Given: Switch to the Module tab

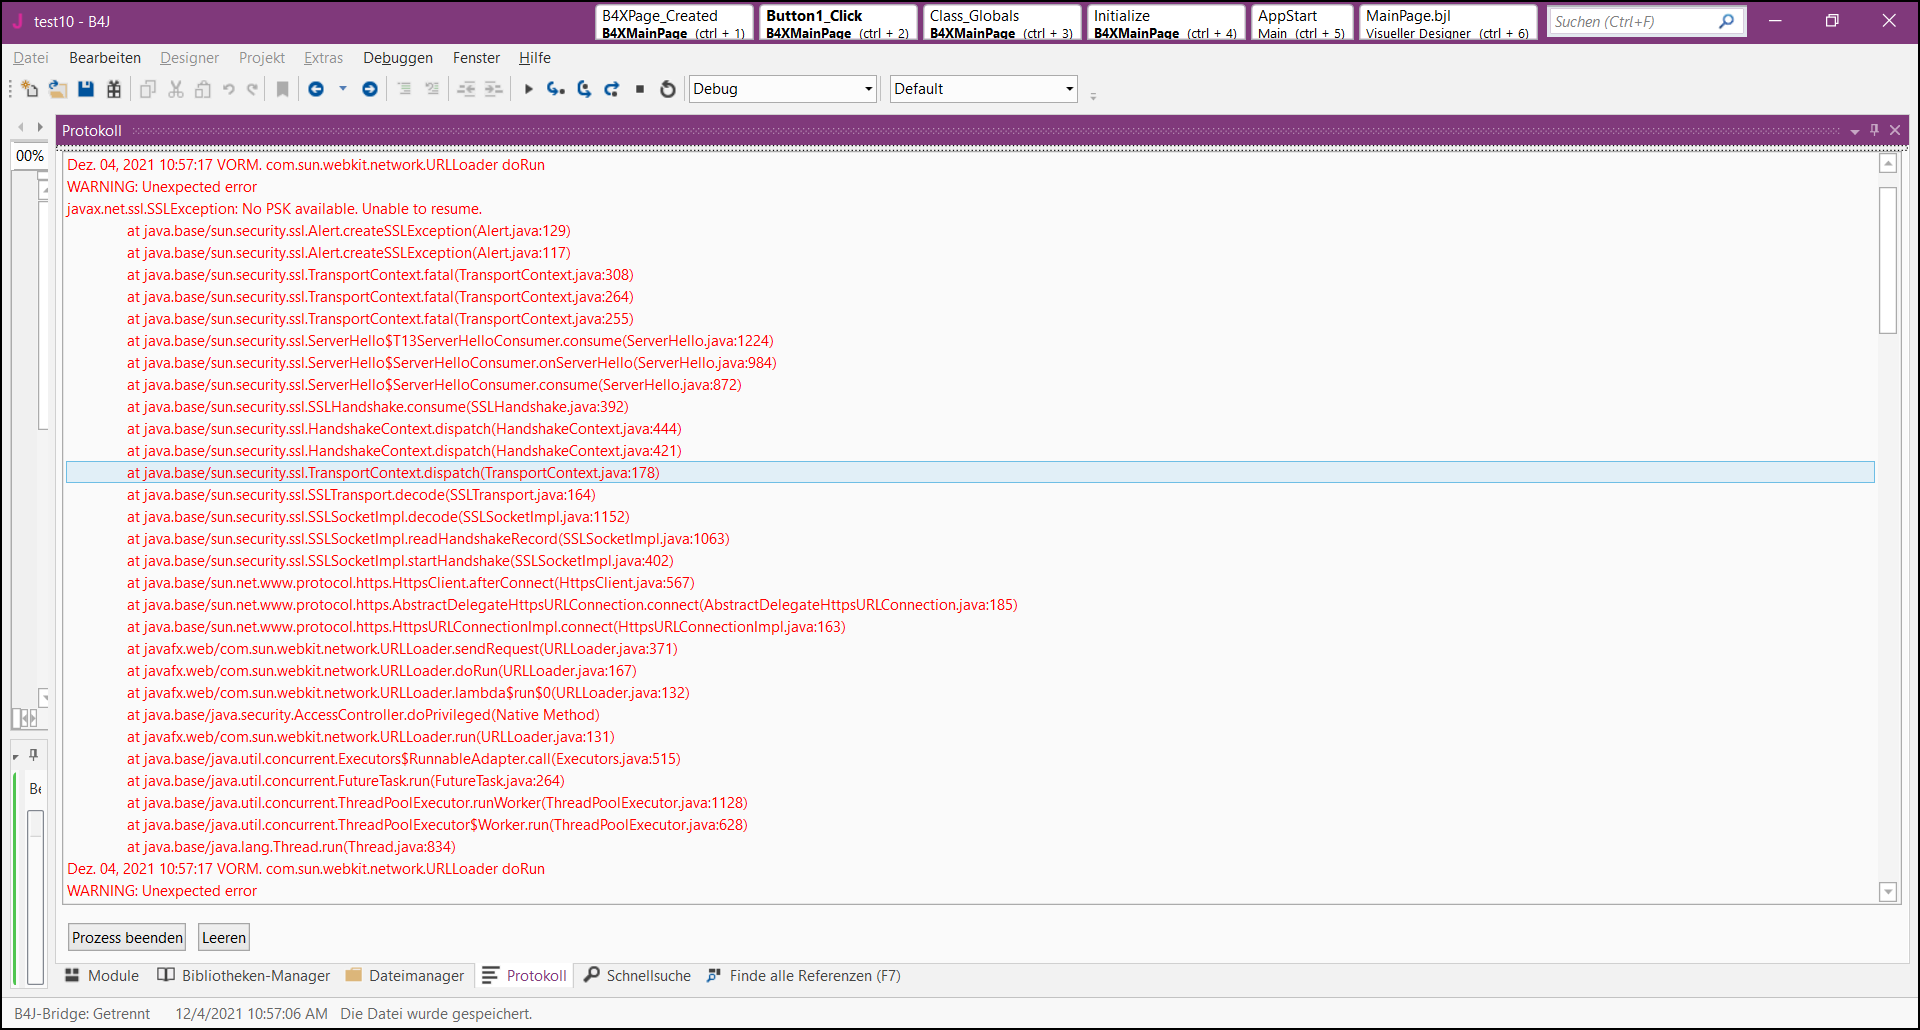Looking at the screenshot, I should 102,976.
